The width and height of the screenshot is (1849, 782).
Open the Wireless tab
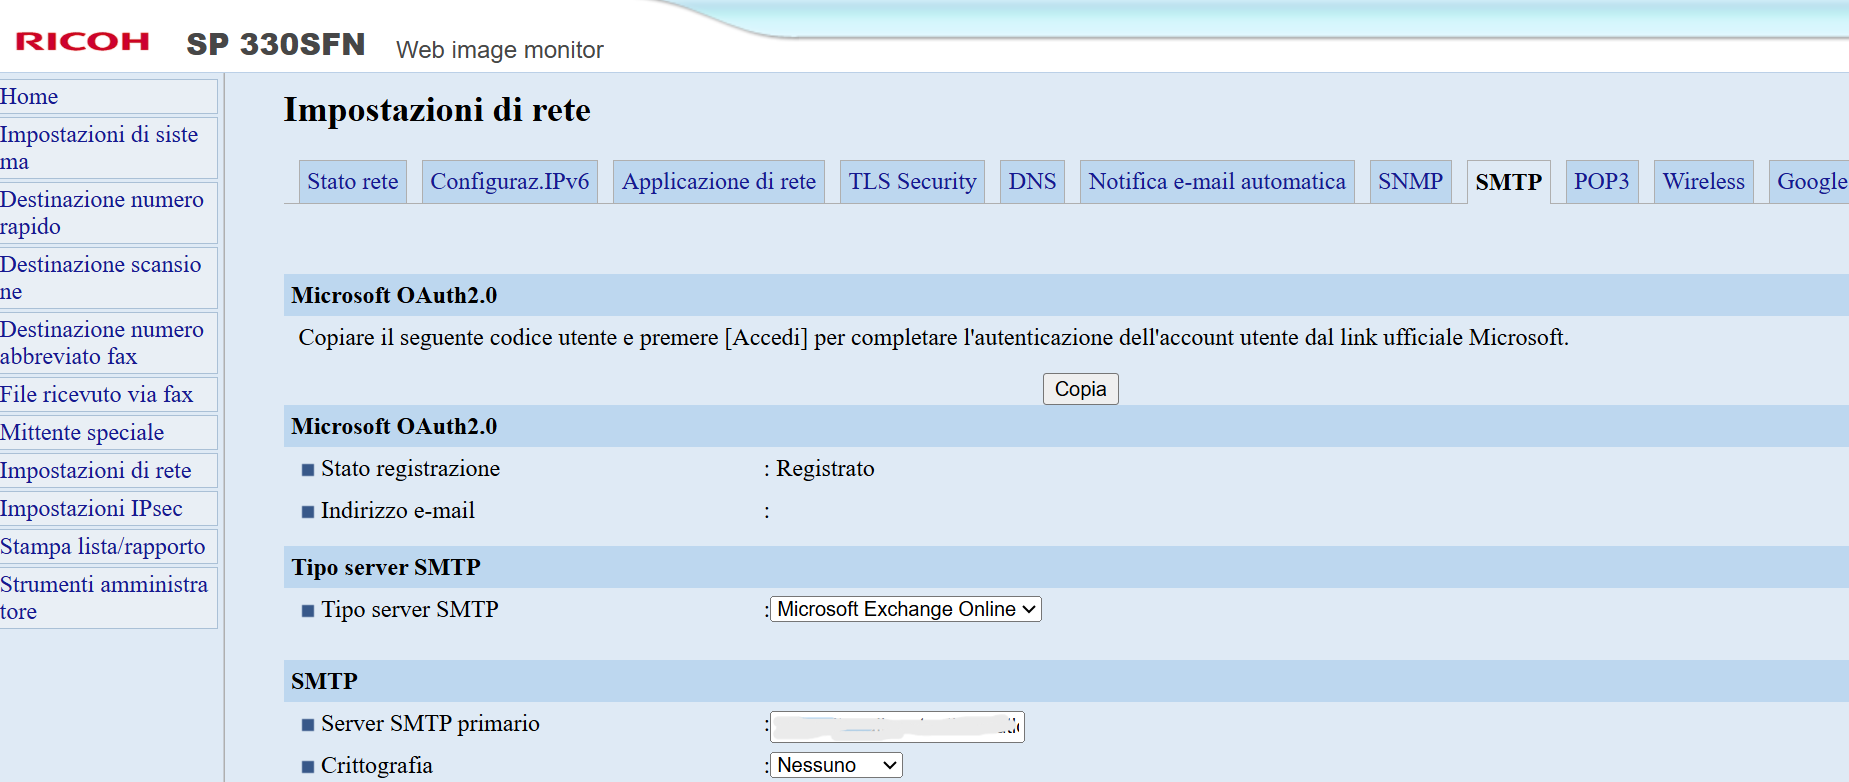tap(1704, 182)
